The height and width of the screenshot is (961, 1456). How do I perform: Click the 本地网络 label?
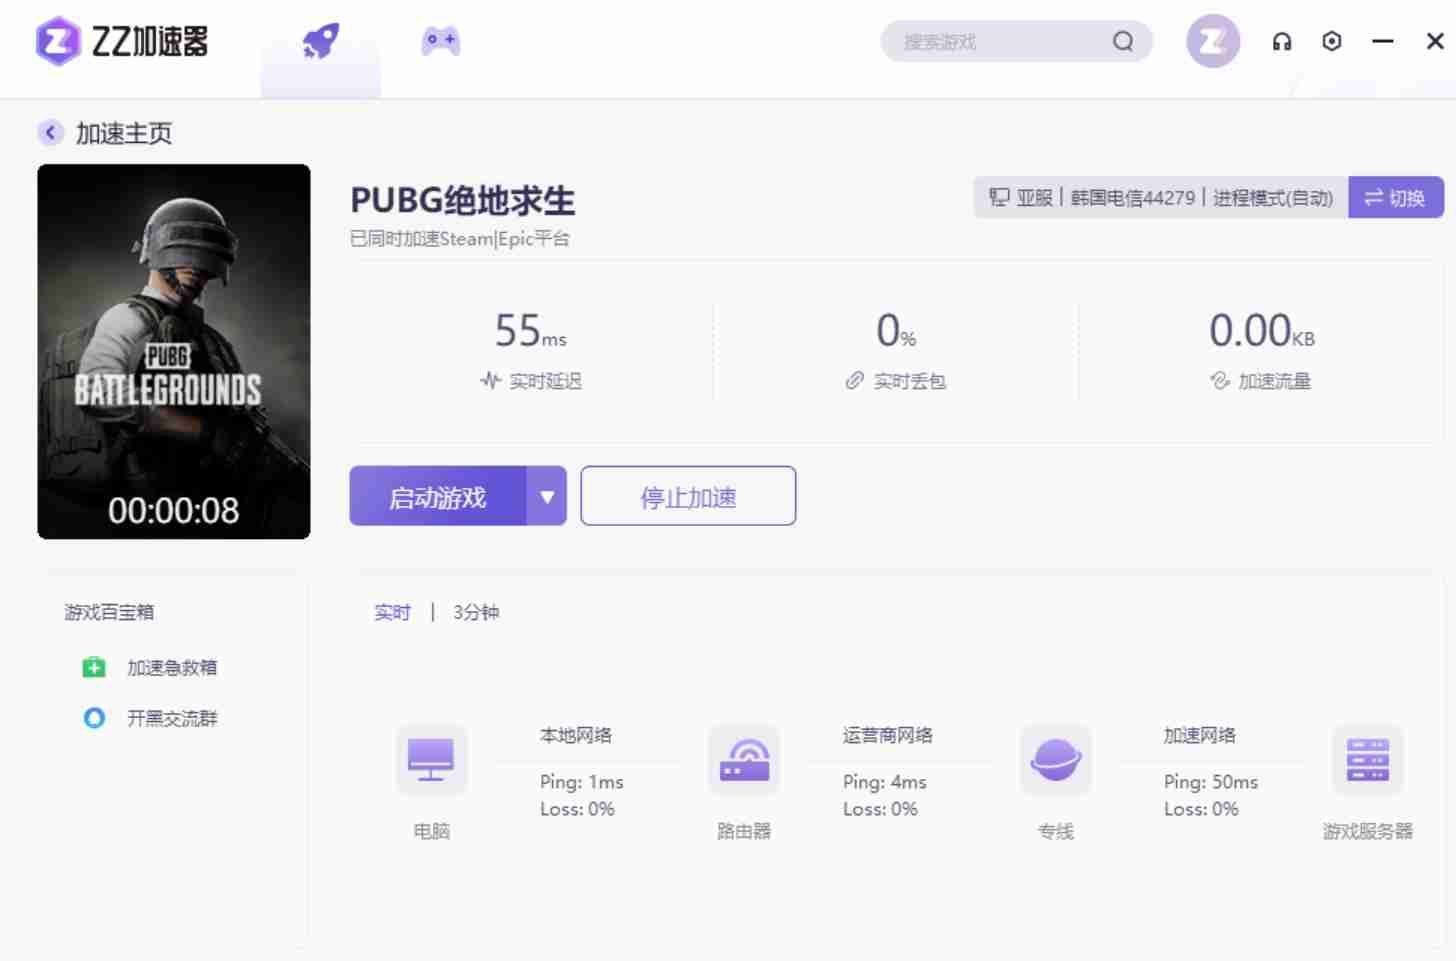[576, 735]
